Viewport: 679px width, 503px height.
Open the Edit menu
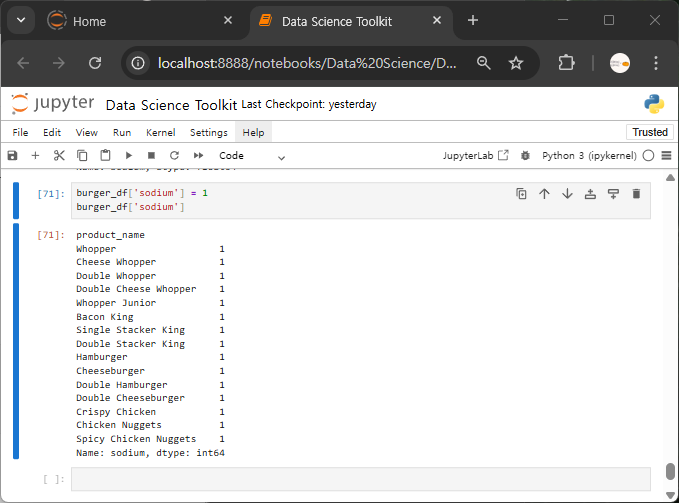52,132
